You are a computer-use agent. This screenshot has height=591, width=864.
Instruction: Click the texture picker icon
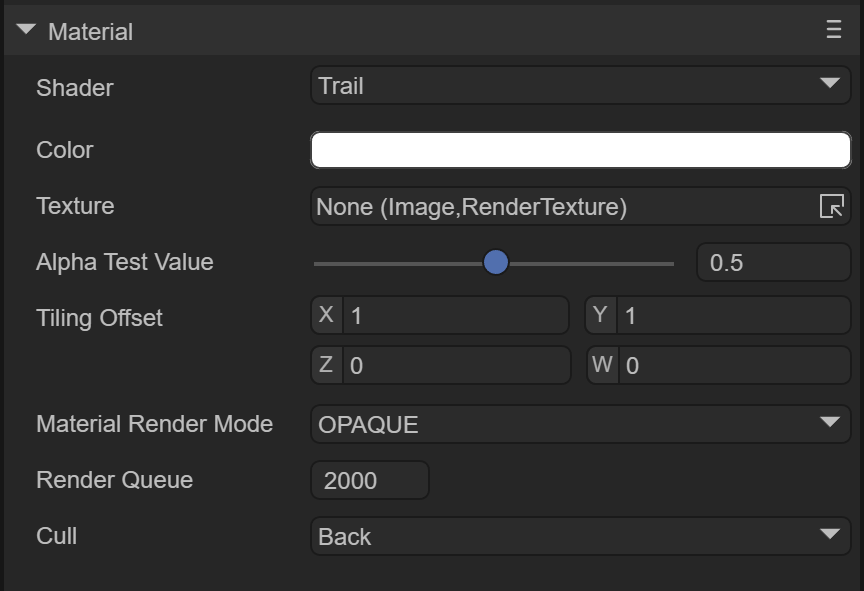(831, 207)
